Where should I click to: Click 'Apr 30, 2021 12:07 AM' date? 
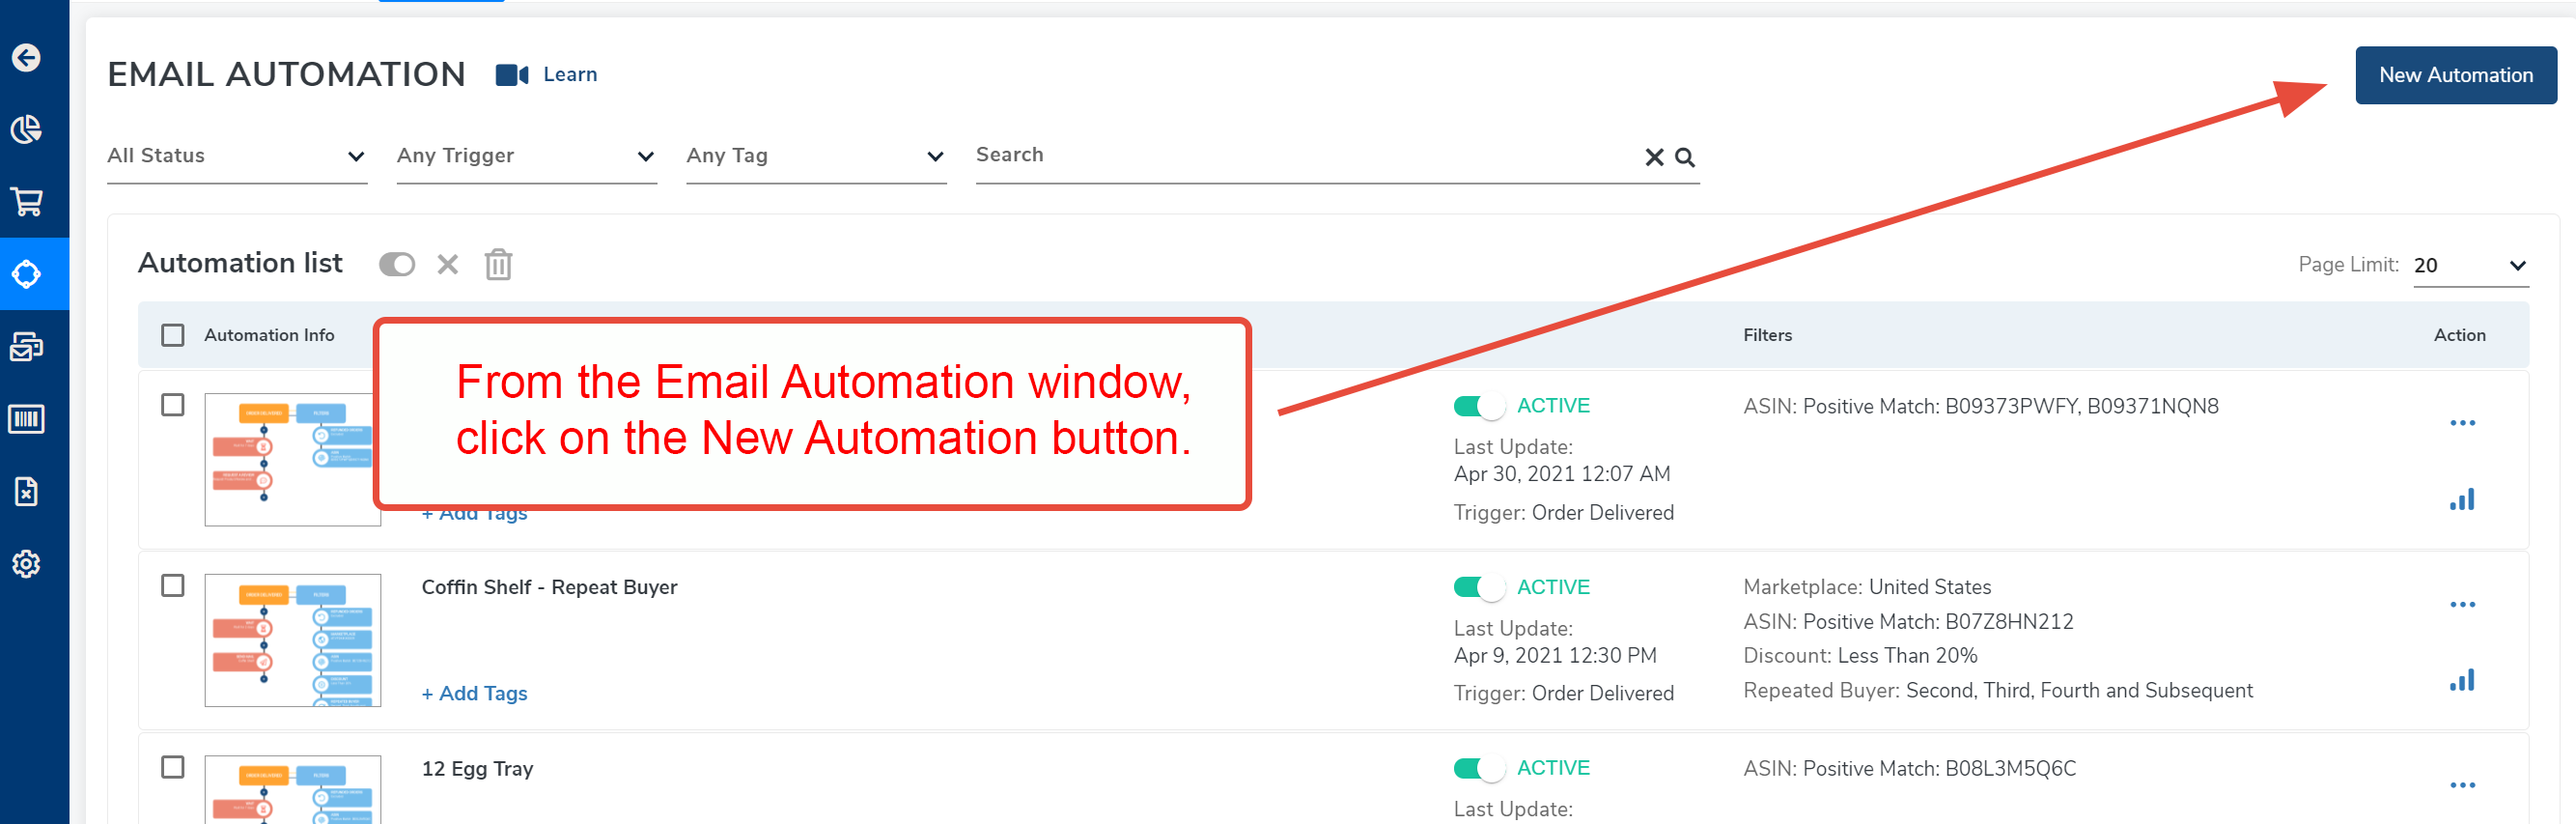(1561, 475)
